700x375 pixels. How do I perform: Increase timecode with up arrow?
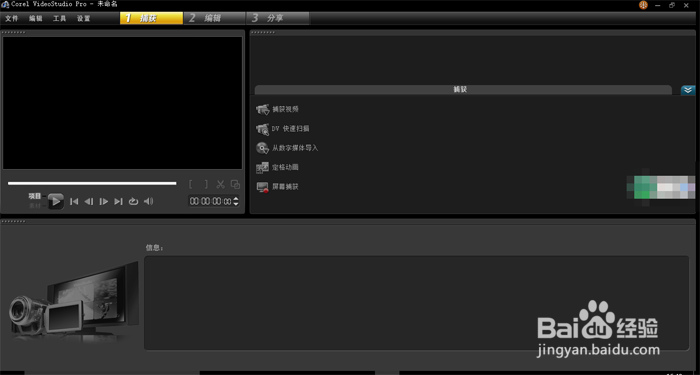click(236, 199)
